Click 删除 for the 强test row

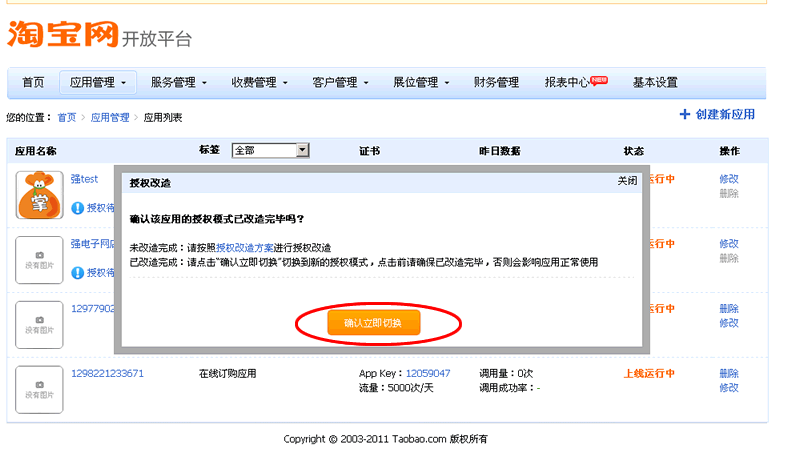[x=729, y=193]
